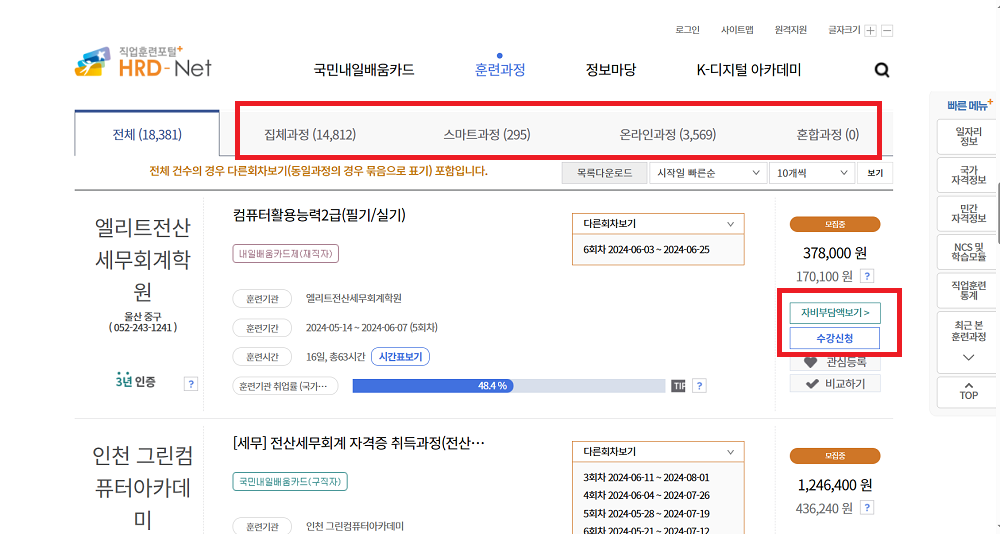Click help icon beside 170,100 원
Viewport: 1000px width, 534px height.
(x=867, y=276)
